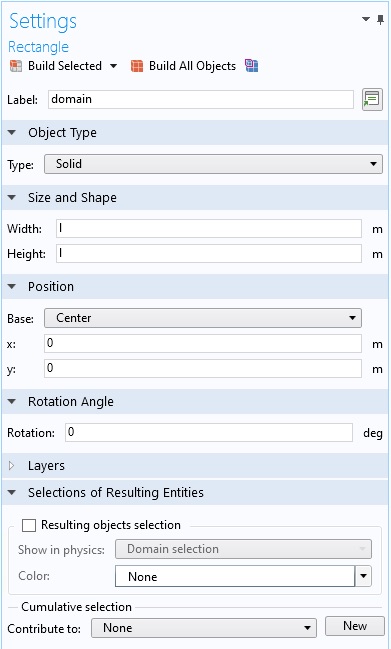391x649 pixels.
Task: Open the Color dropdown arrow
Action: [x=363, y=576]
